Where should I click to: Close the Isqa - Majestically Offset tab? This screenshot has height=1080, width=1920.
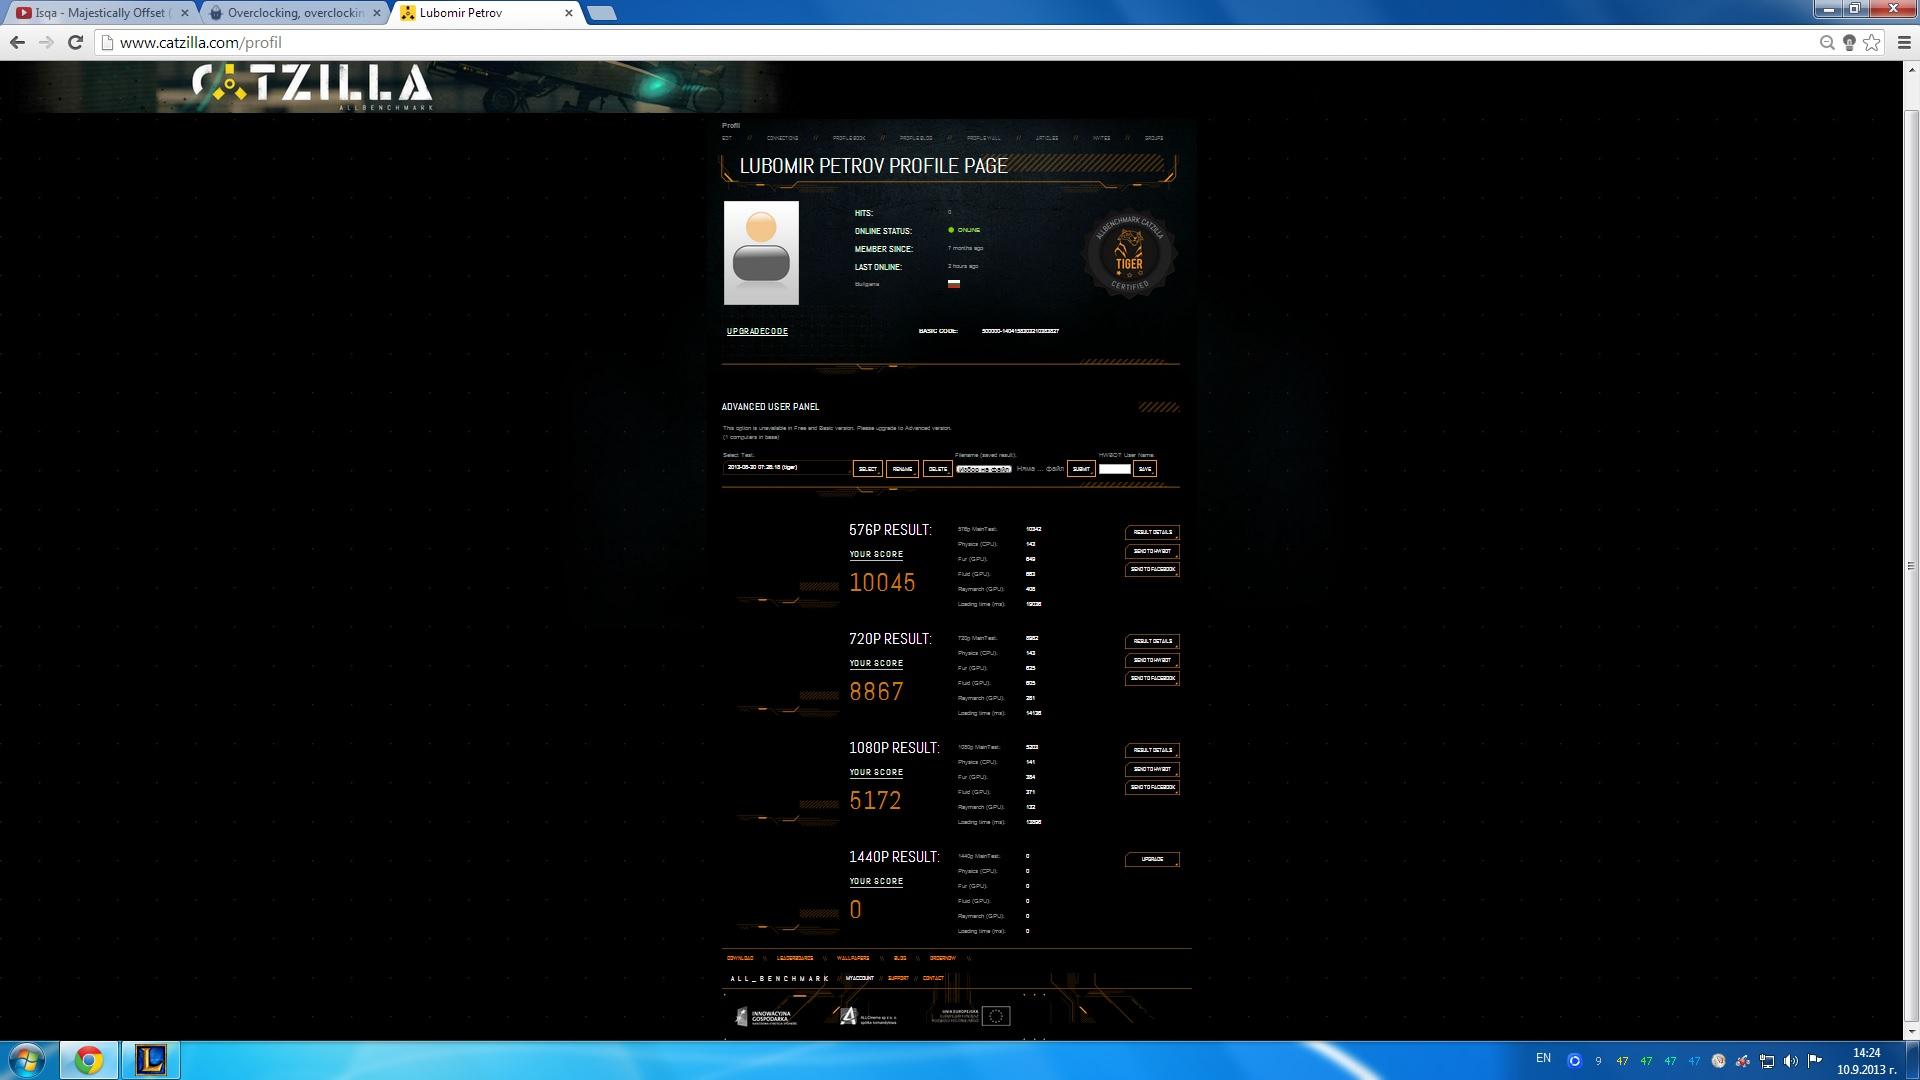tap(184, 13)
